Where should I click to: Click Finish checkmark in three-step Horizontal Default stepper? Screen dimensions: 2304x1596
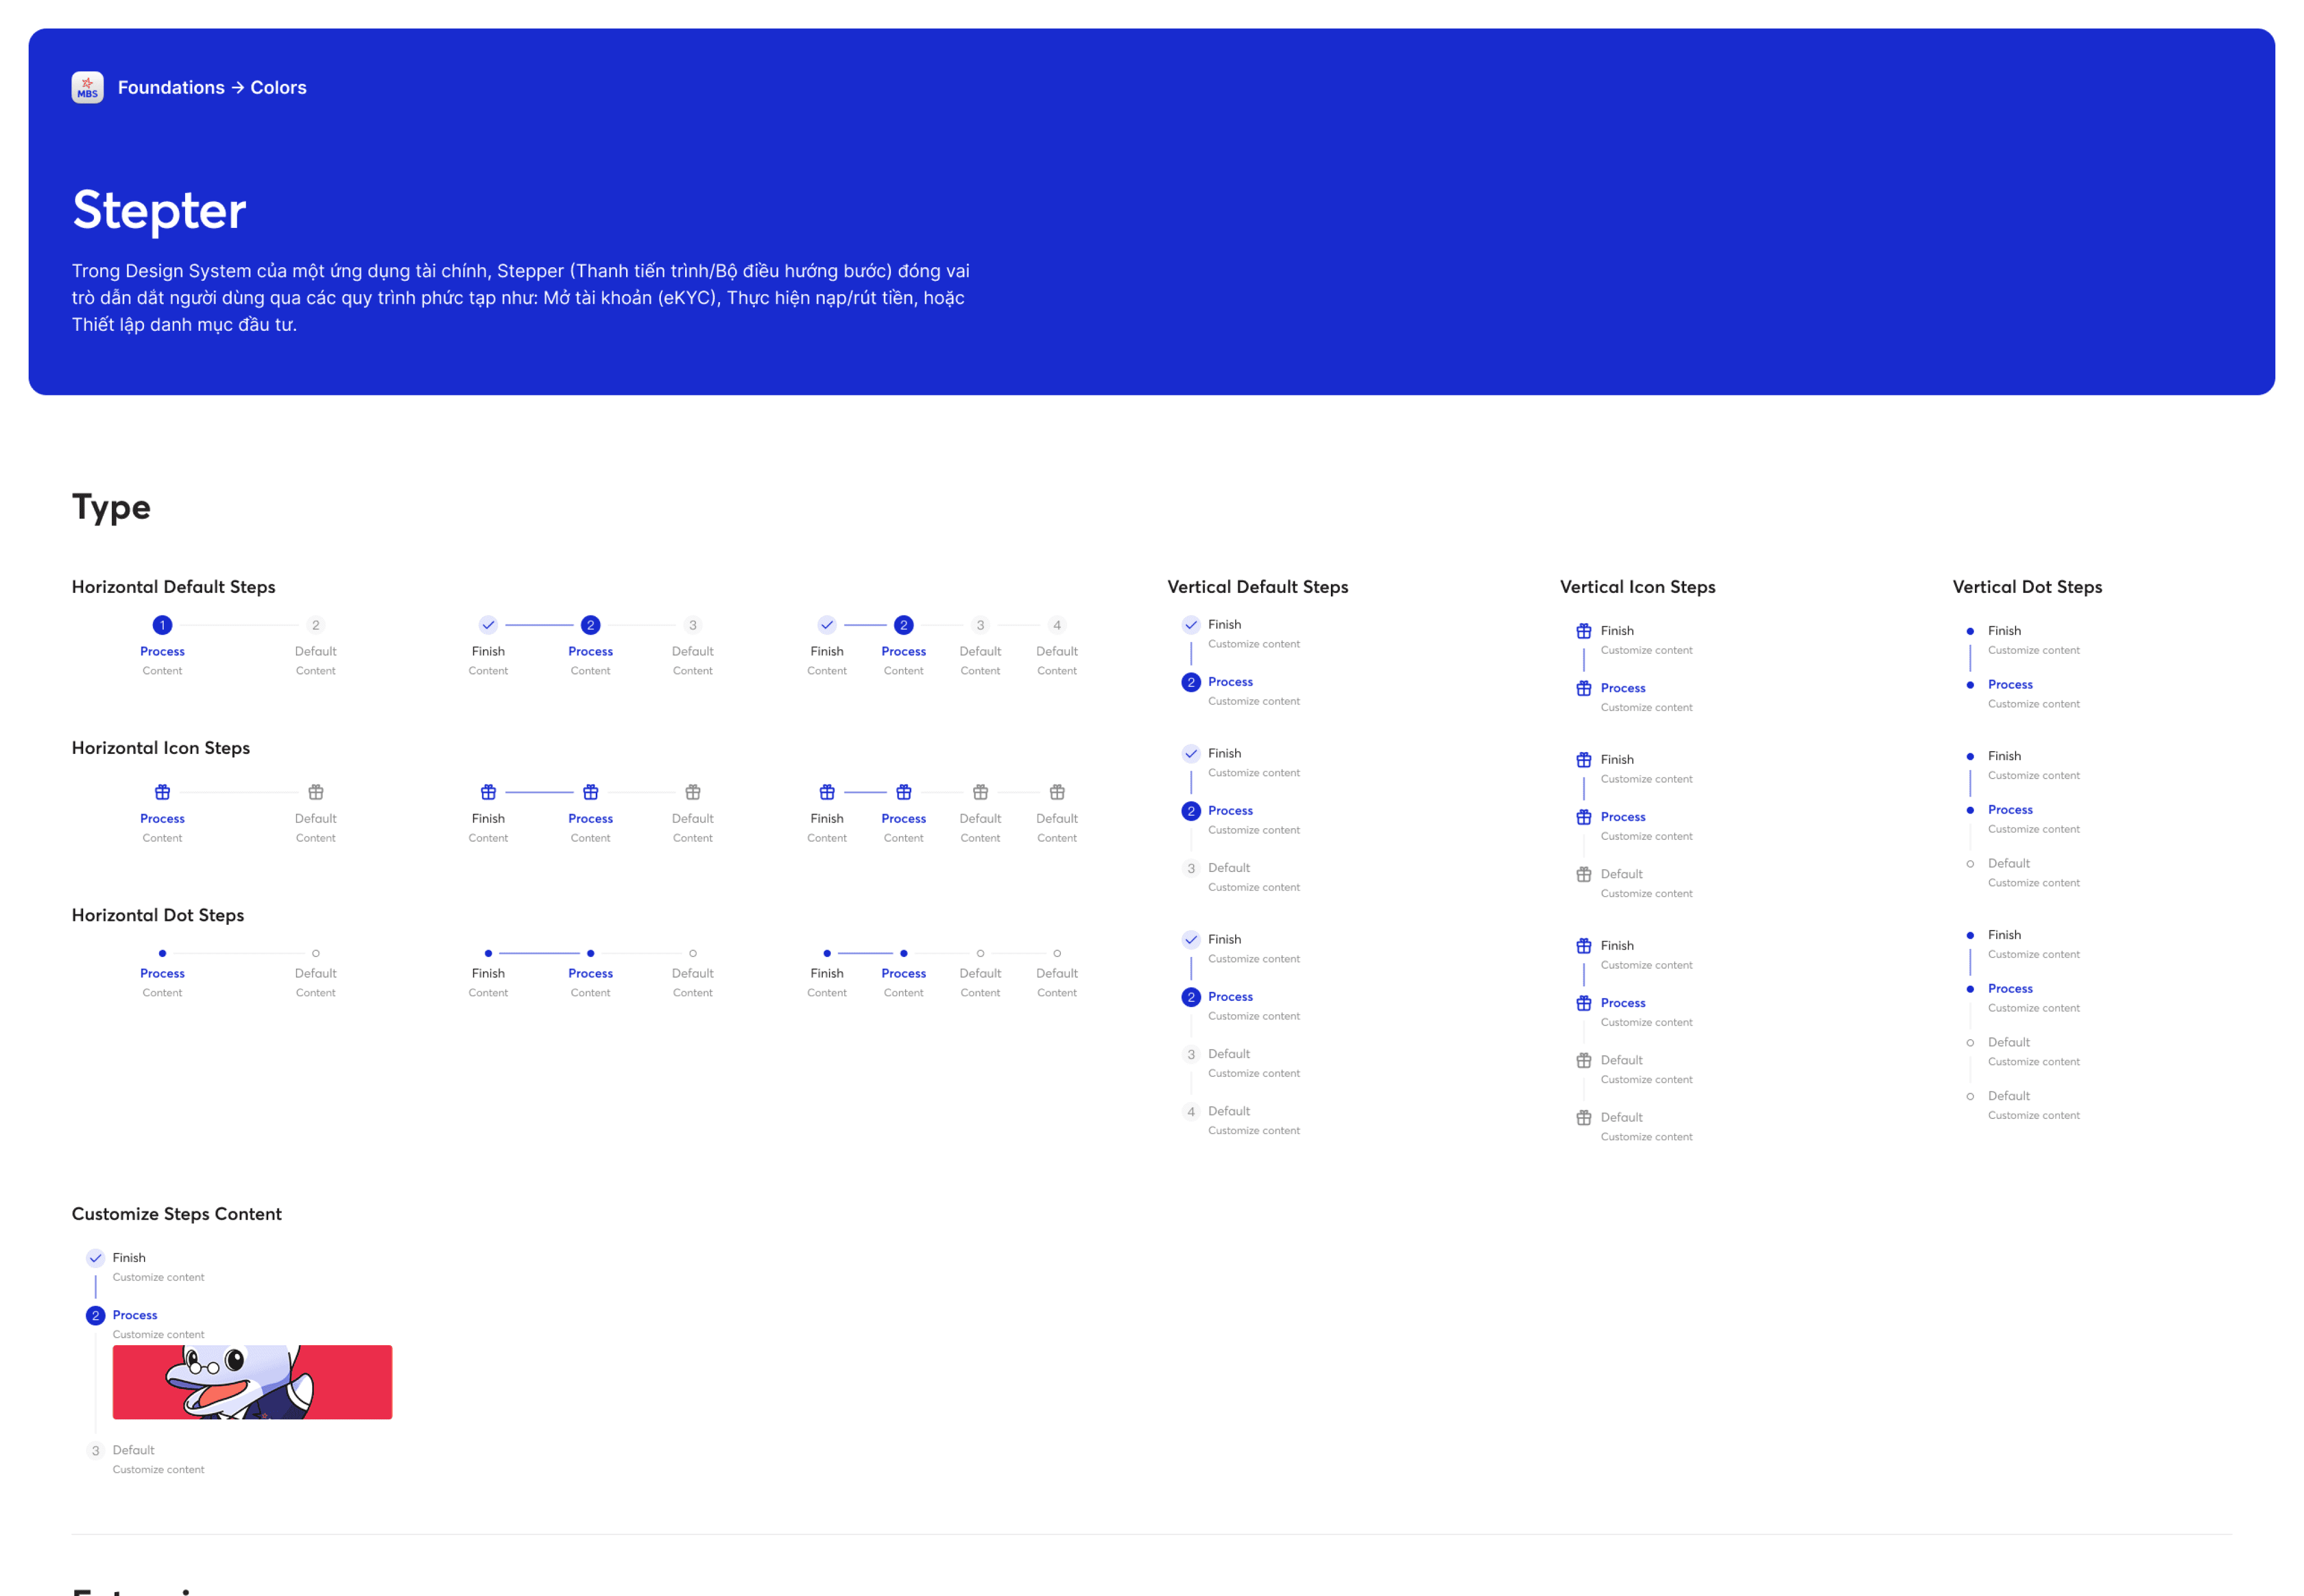[488, 625]
